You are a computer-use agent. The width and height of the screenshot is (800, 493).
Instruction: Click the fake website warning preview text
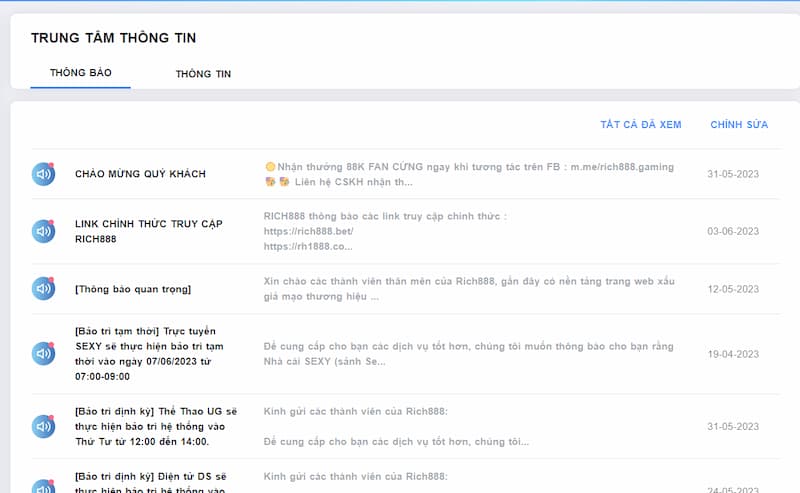[469, 289]
